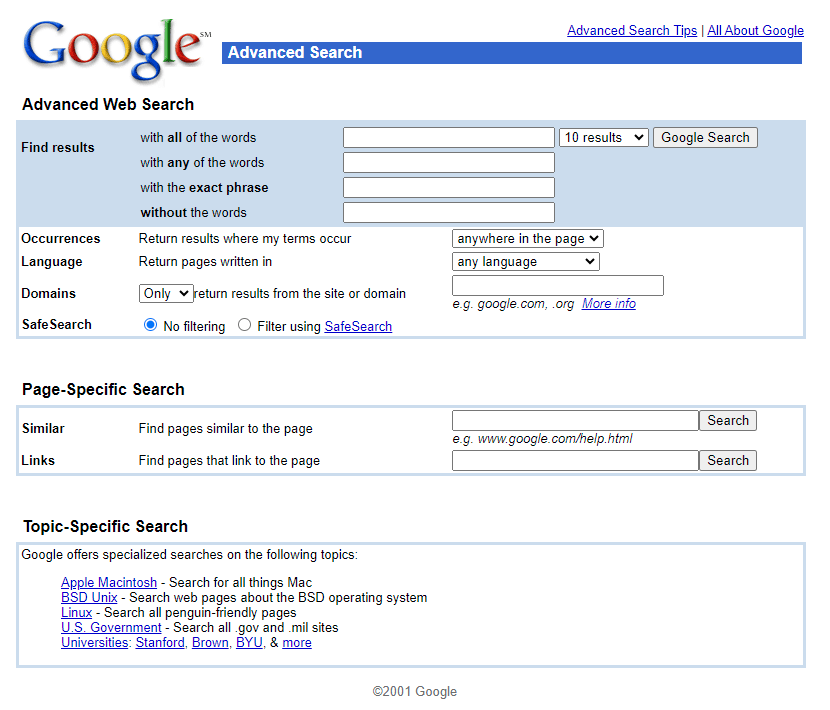Open Linux topic search link

77,613
